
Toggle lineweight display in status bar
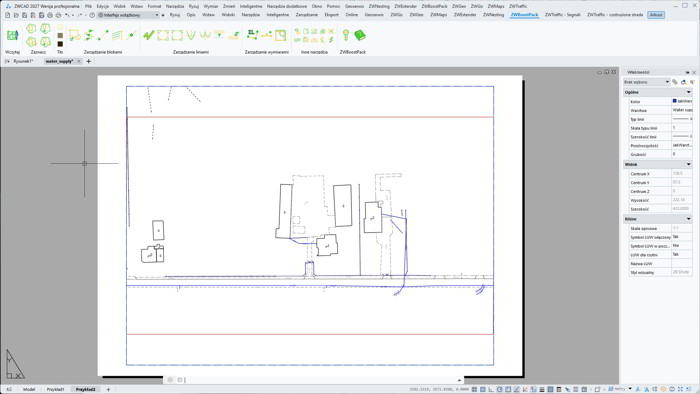click(542, 390)
